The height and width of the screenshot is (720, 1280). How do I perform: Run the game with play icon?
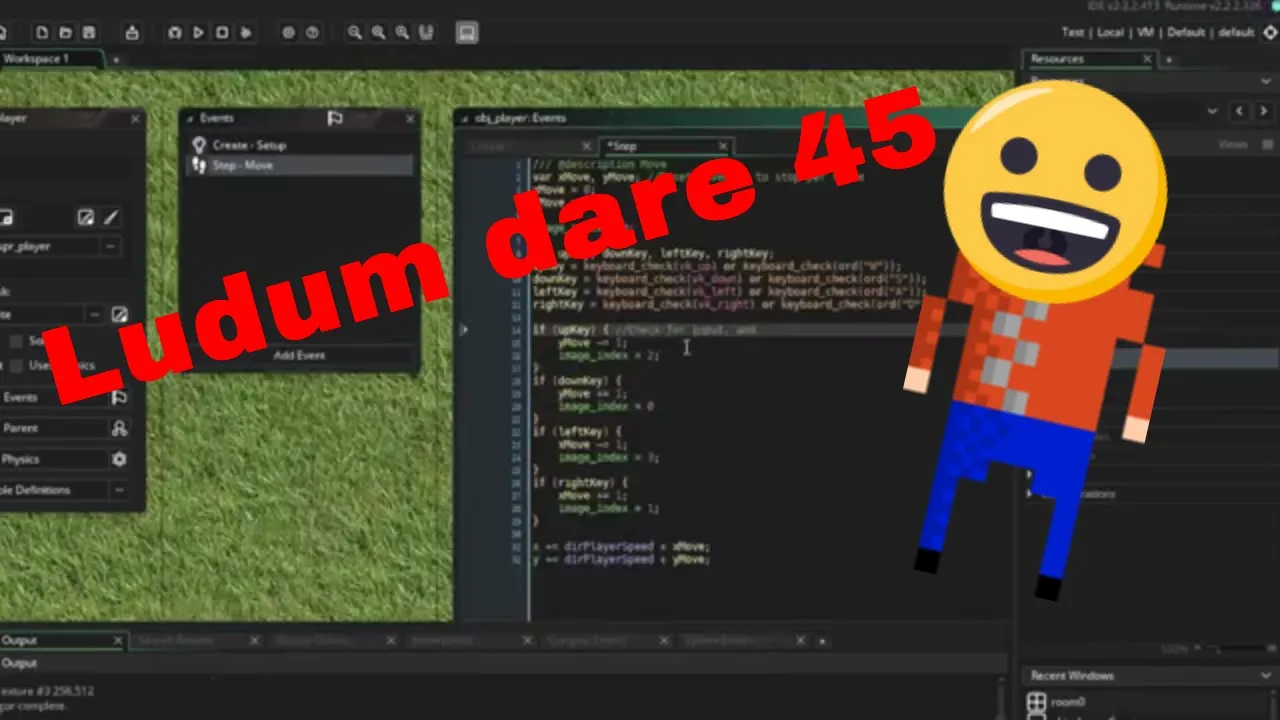[198, 33]
